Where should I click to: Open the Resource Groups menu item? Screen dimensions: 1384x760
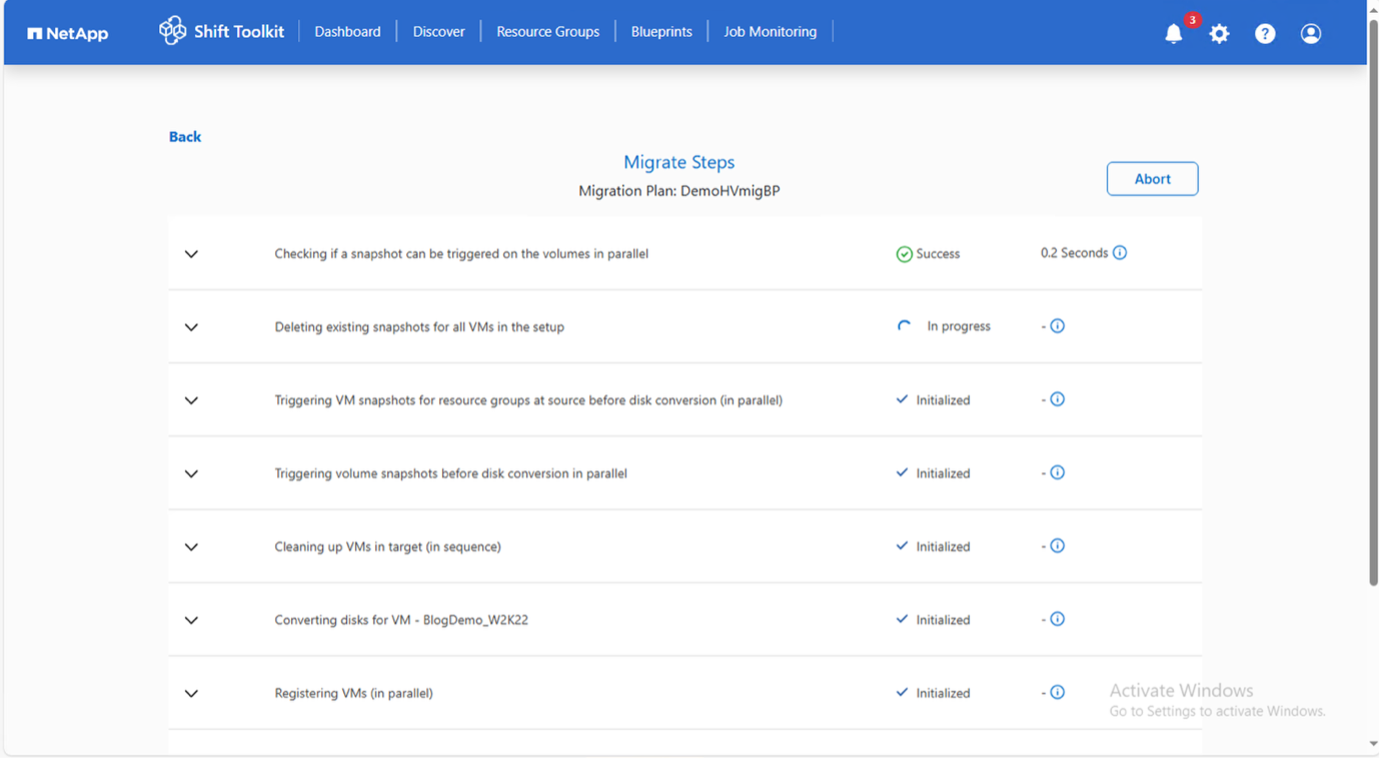pyautogui.click(x=548, y=32)
